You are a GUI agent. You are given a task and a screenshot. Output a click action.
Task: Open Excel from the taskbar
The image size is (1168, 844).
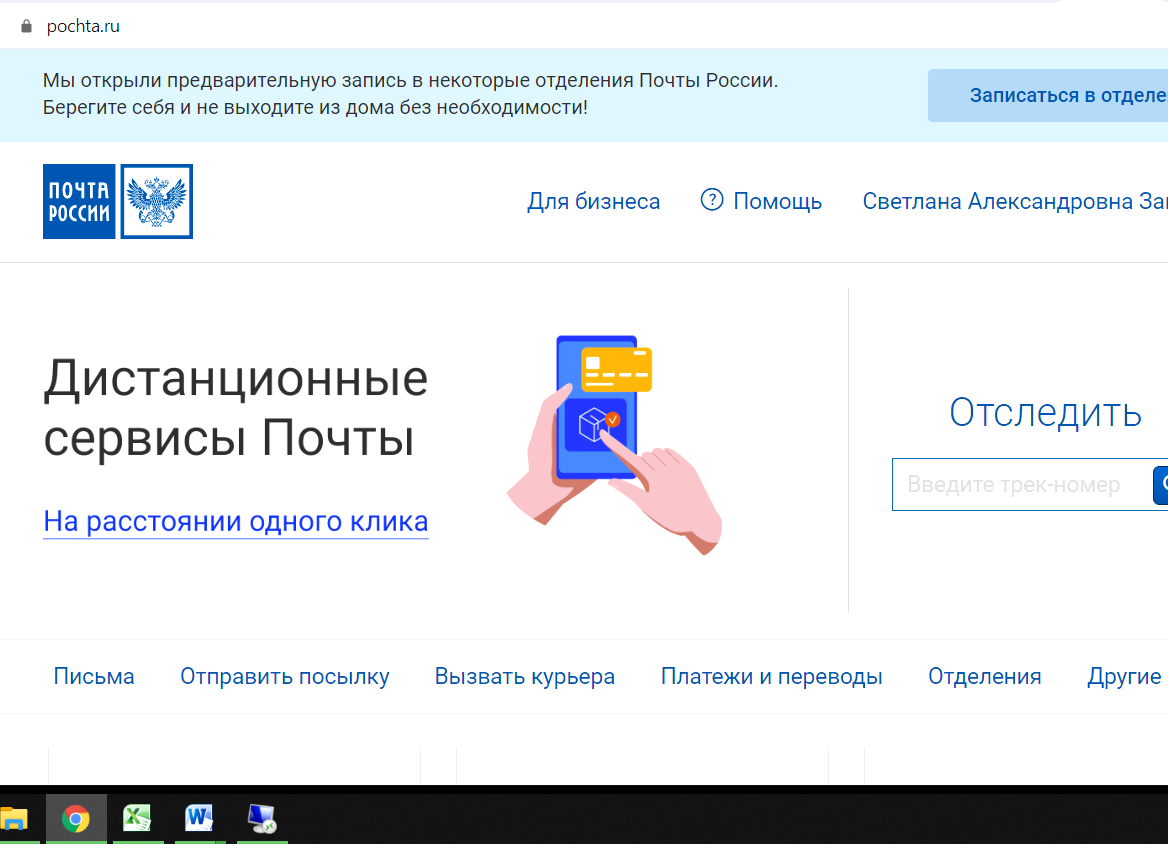coord(138,818)
